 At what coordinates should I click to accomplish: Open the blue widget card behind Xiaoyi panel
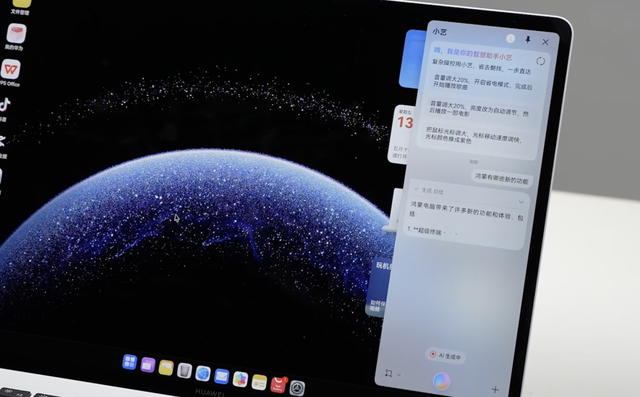coord(412,59)
